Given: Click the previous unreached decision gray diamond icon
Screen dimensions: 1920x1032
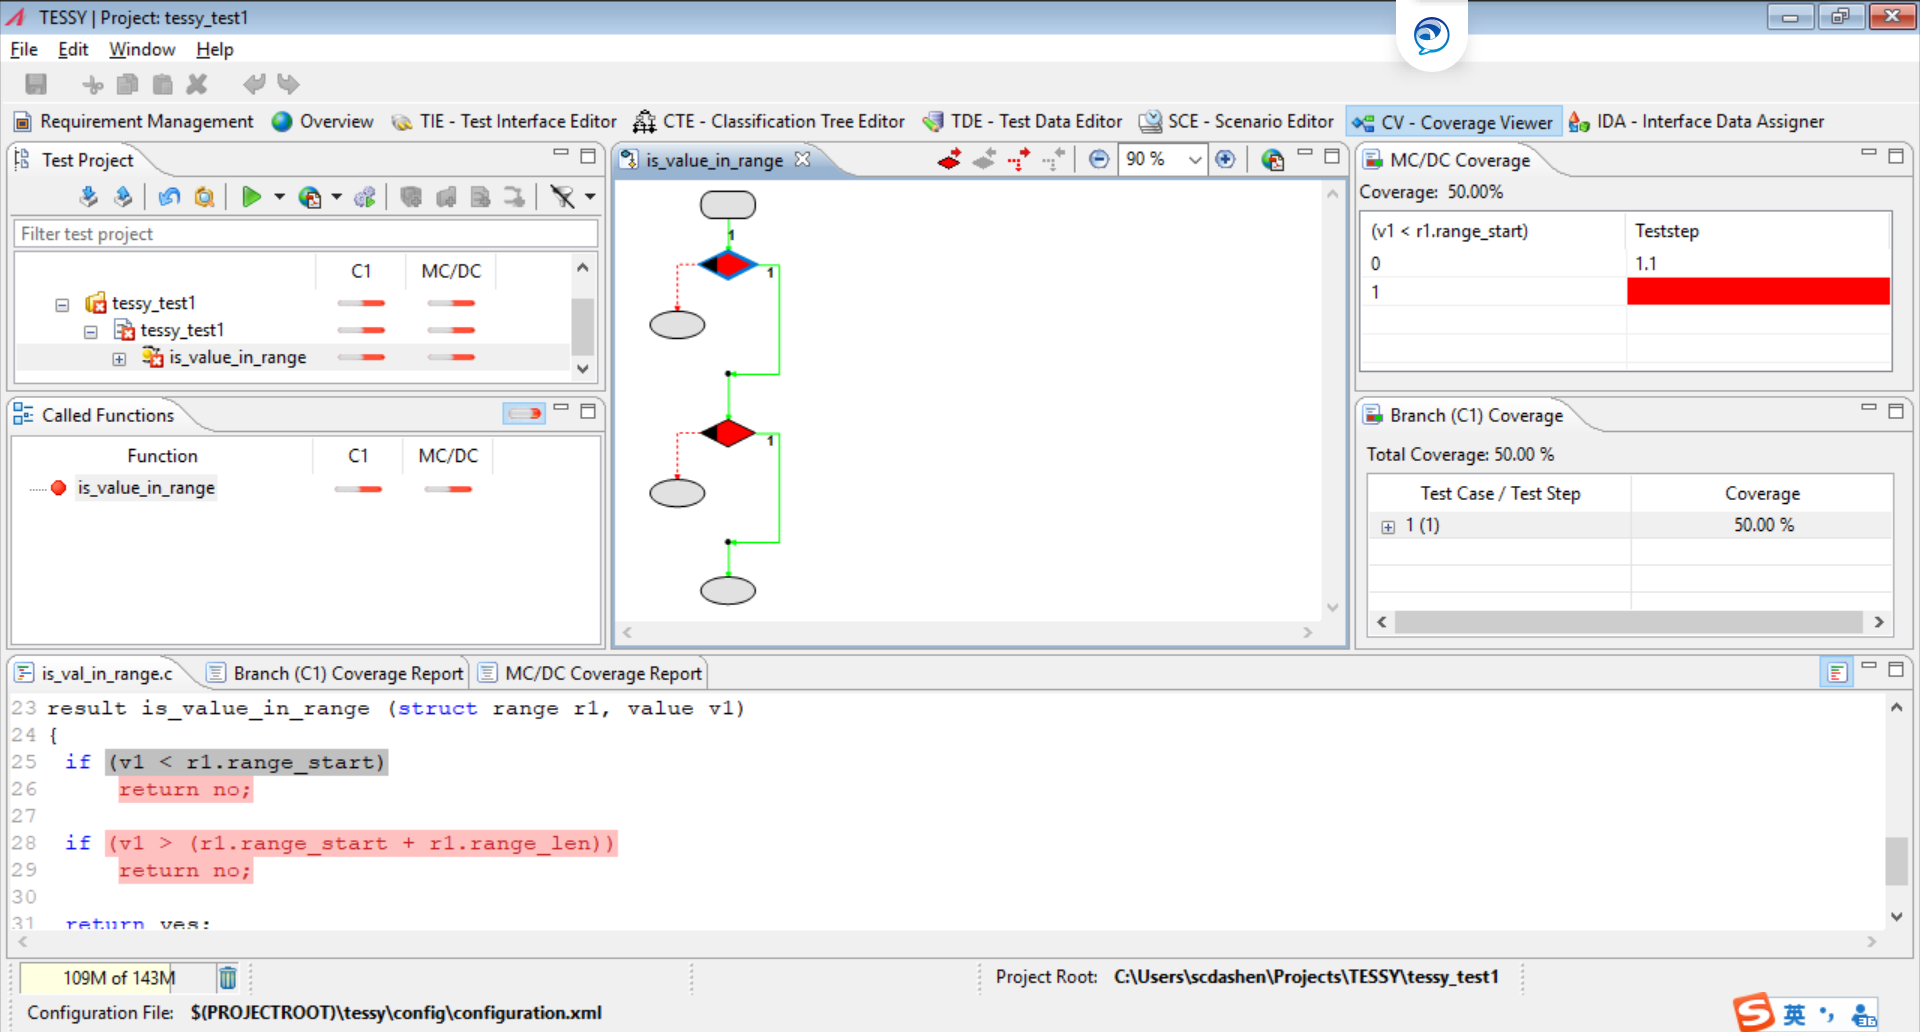Looking at the screenshot, I should click(x=985, y=159).
